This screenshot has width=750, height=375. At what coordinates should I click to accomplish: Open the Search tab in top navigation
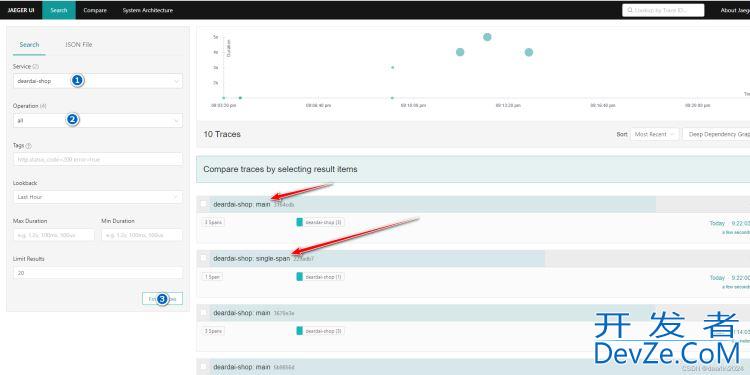[59, 10]
